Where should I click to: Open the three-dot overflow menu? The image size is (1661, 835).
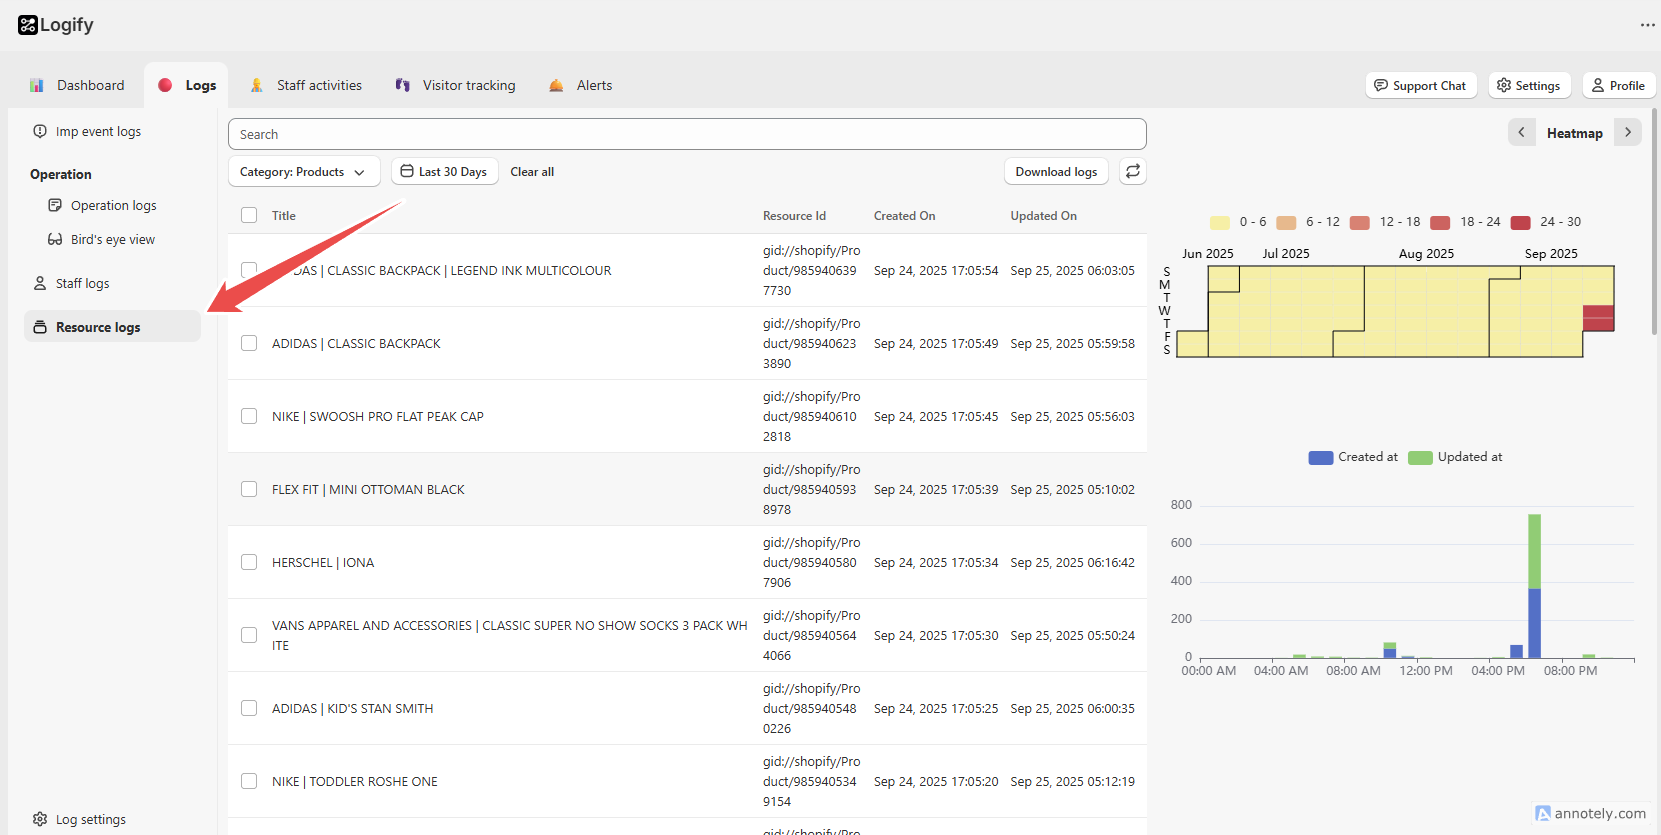(x=1648, y=25)
